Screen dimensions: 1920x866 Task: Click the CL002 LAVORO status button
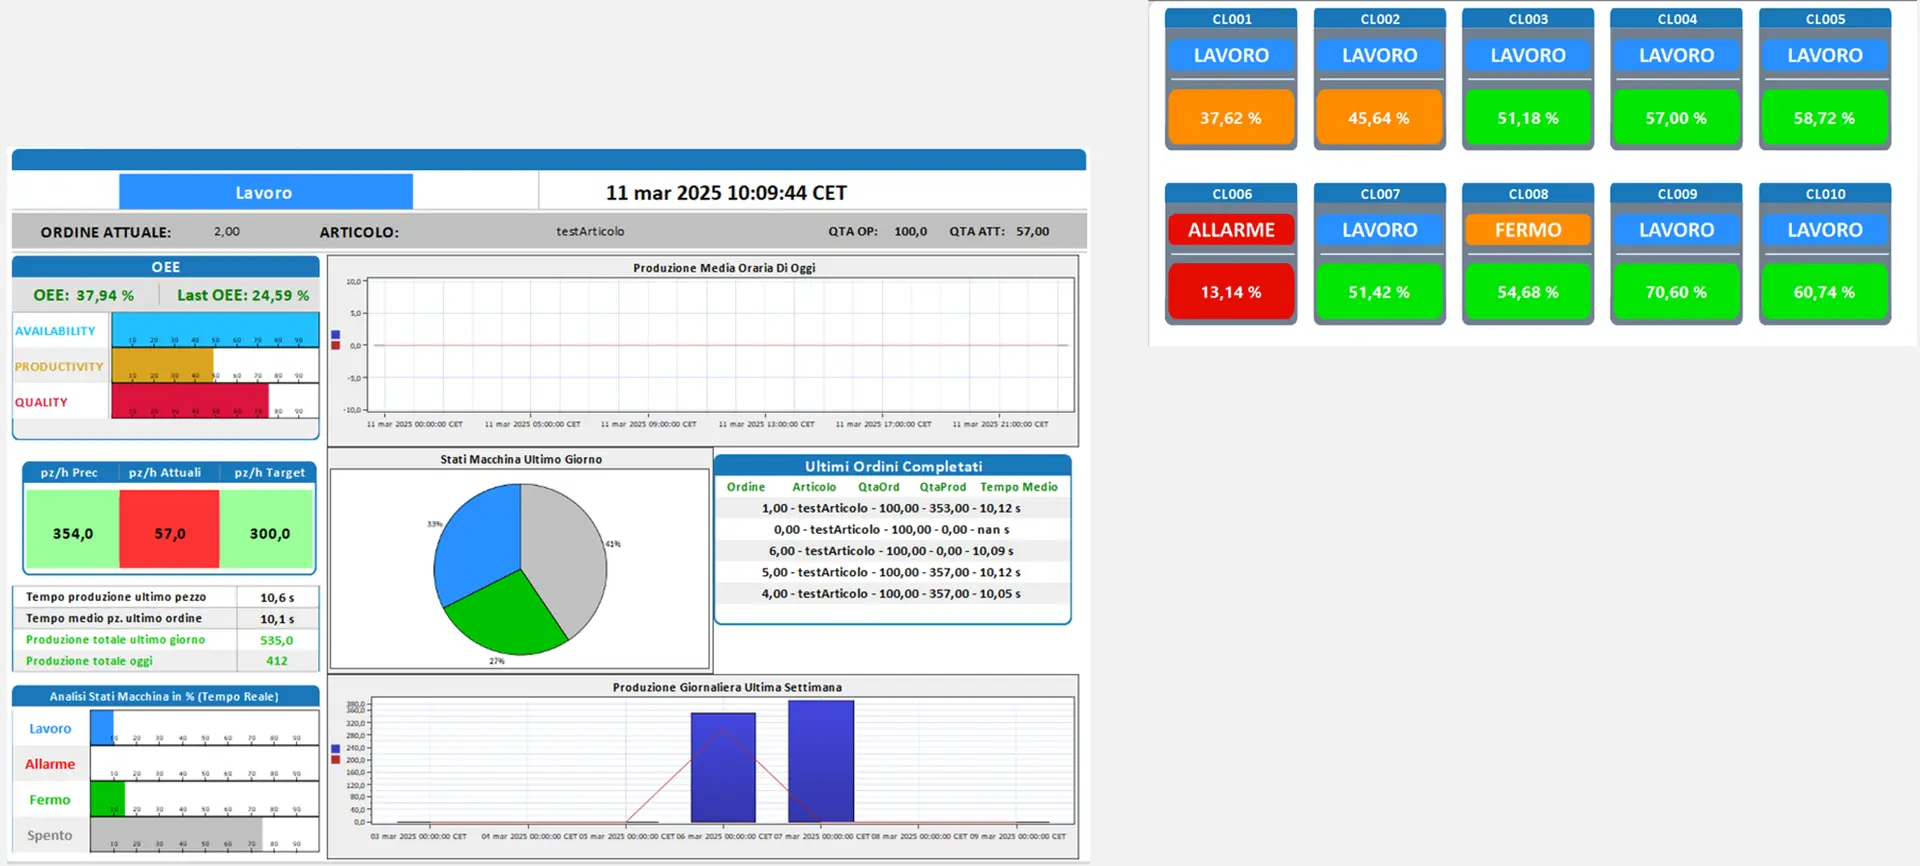tap(1379, 56)
